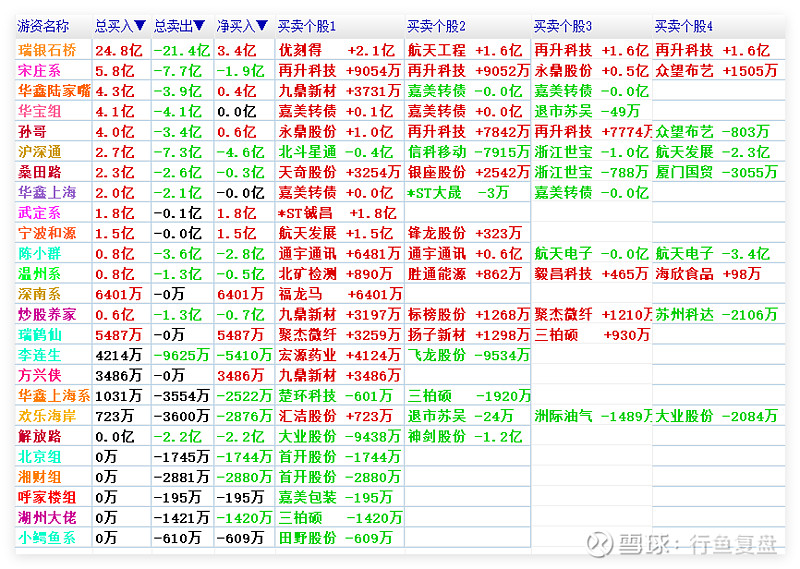Select the 华宝组 row name
Image resolution: width=800 pixels, height=569 pixels.
[39, 111]
